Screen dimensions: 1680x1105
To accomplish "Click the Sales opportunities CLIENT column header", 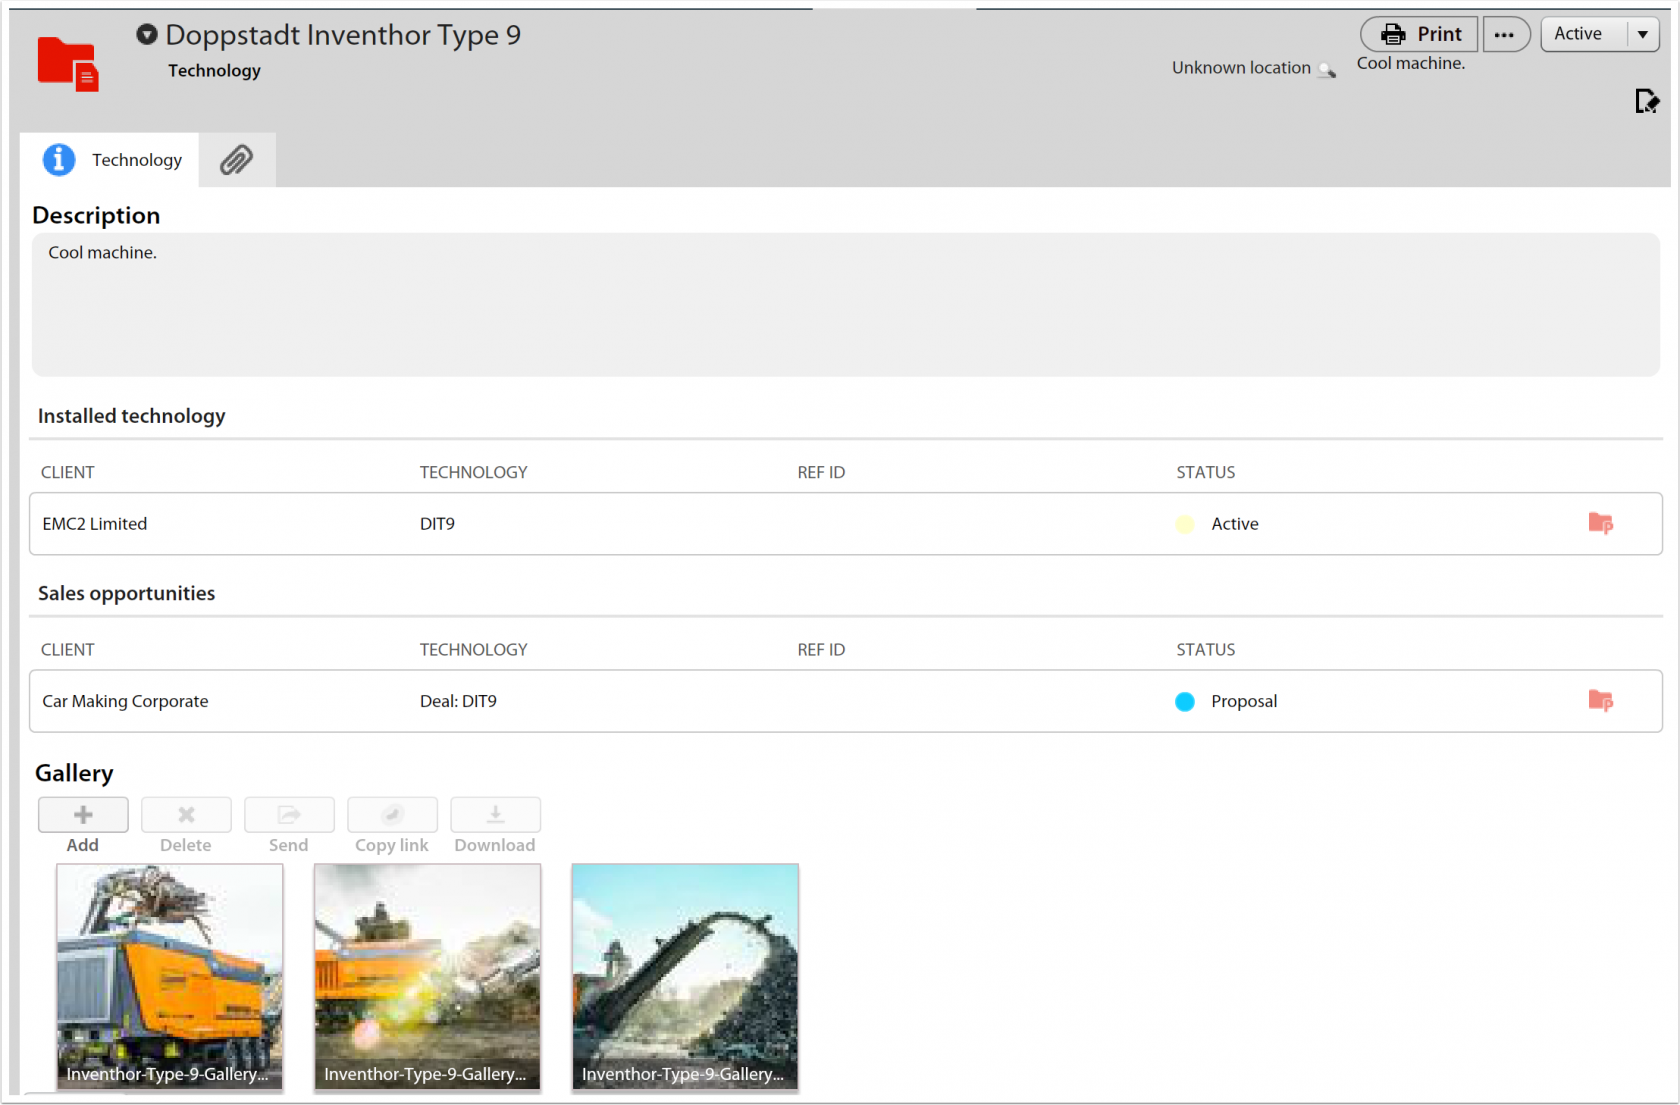I will [68, 649].
